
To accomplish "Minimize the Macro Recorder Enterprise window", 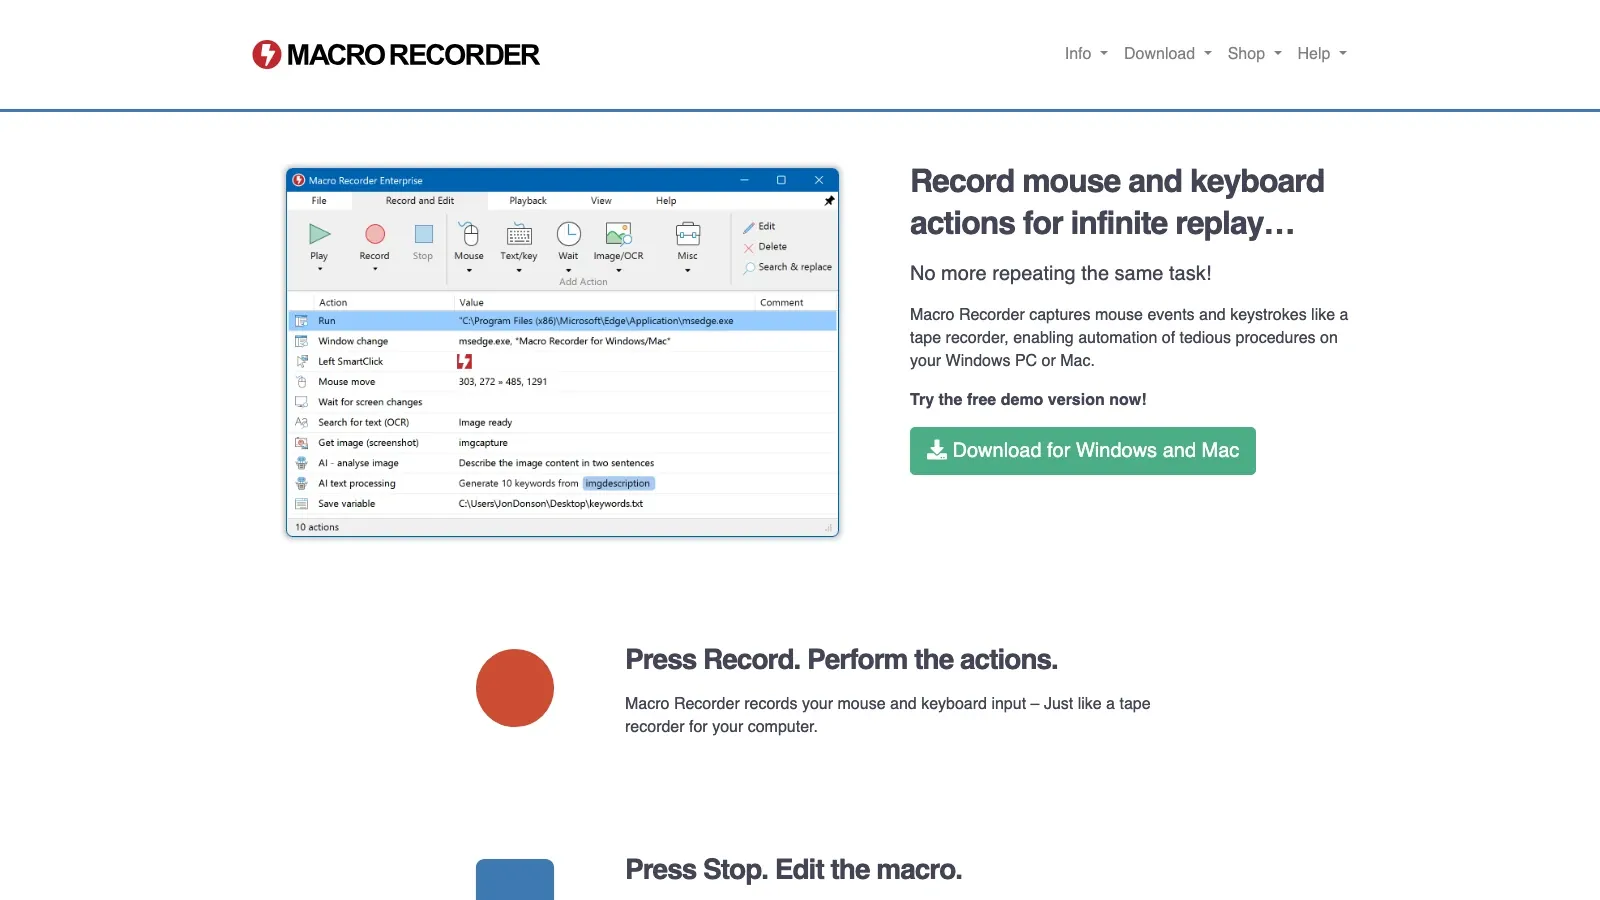I will pyautogui.click(x=745, y=180).
